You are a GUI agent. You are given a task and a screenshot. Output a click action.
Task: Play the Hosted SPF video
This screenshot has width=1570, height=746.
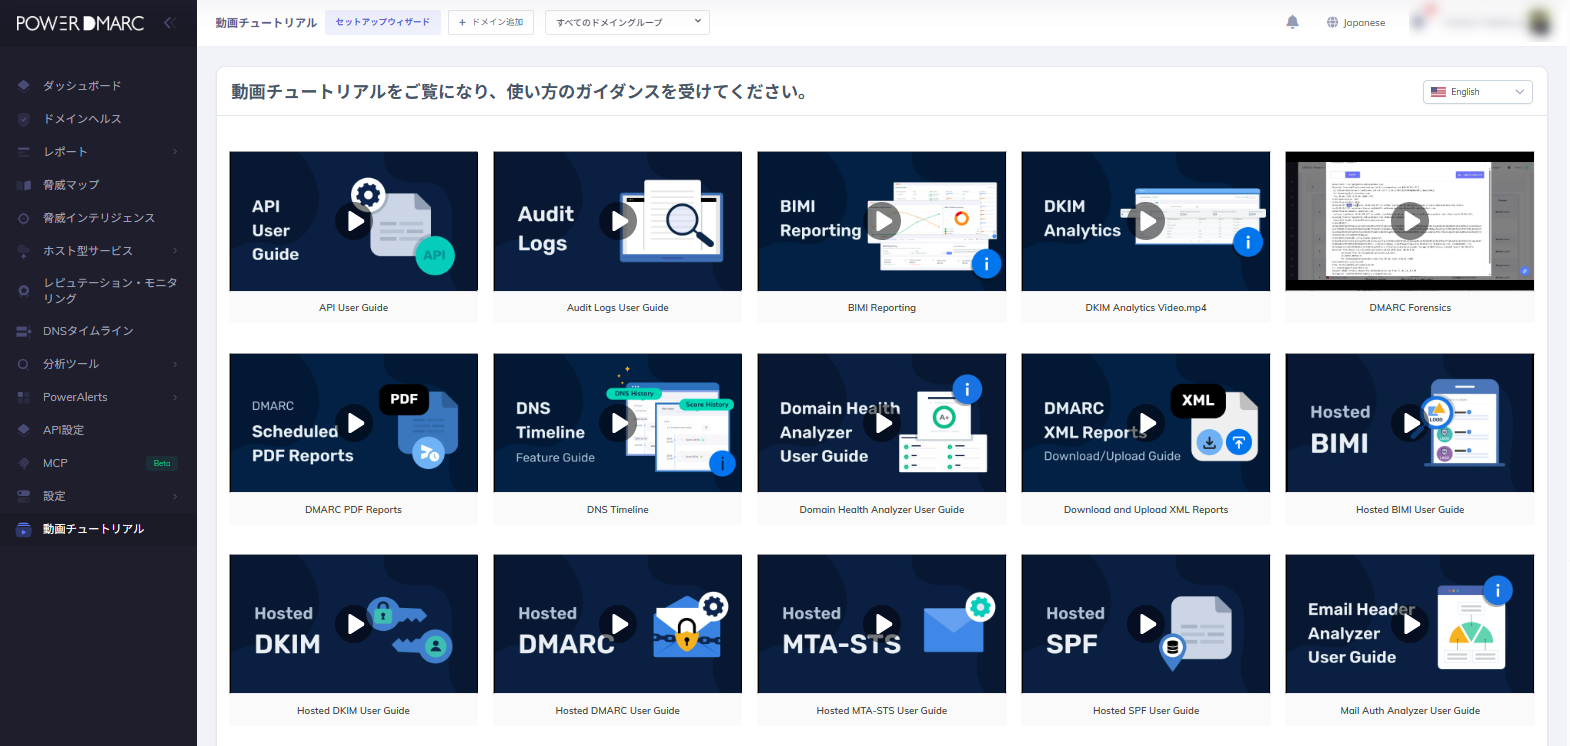click(x=1146, y=624)
